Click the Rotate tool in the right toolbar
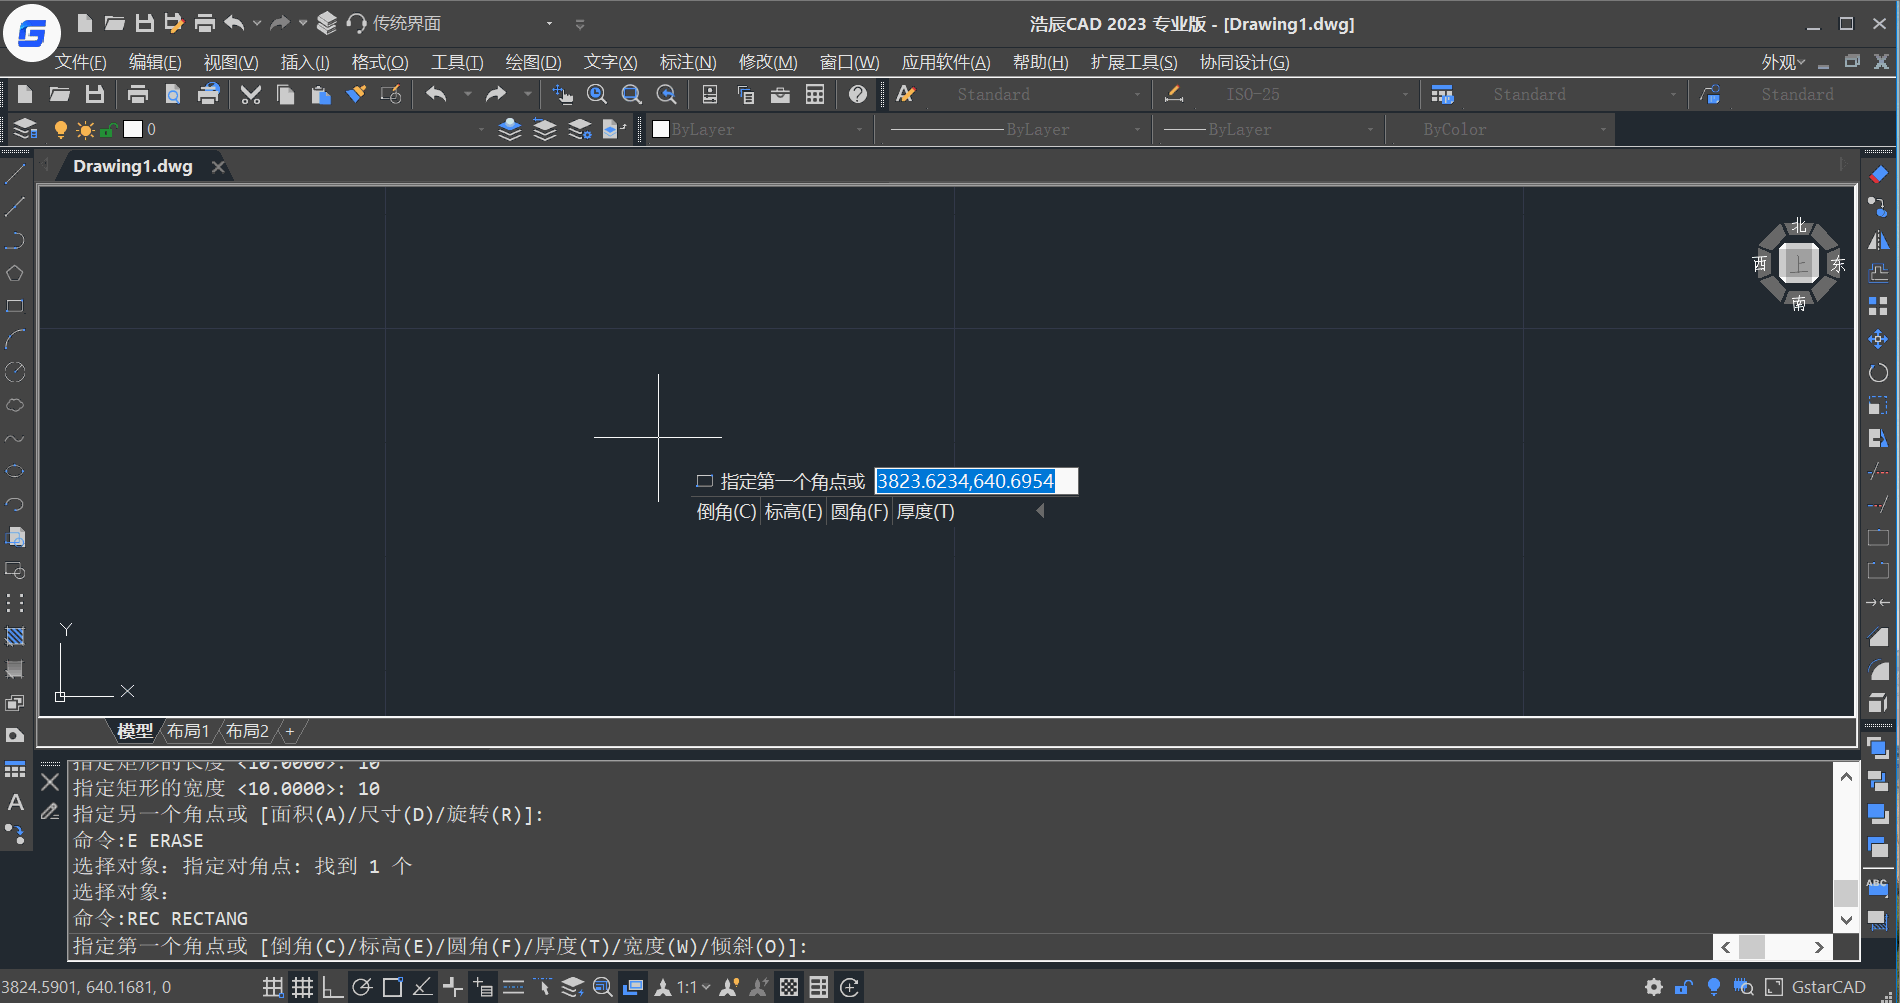This screenshot has width=1900, height=1003. point(1878,372)
